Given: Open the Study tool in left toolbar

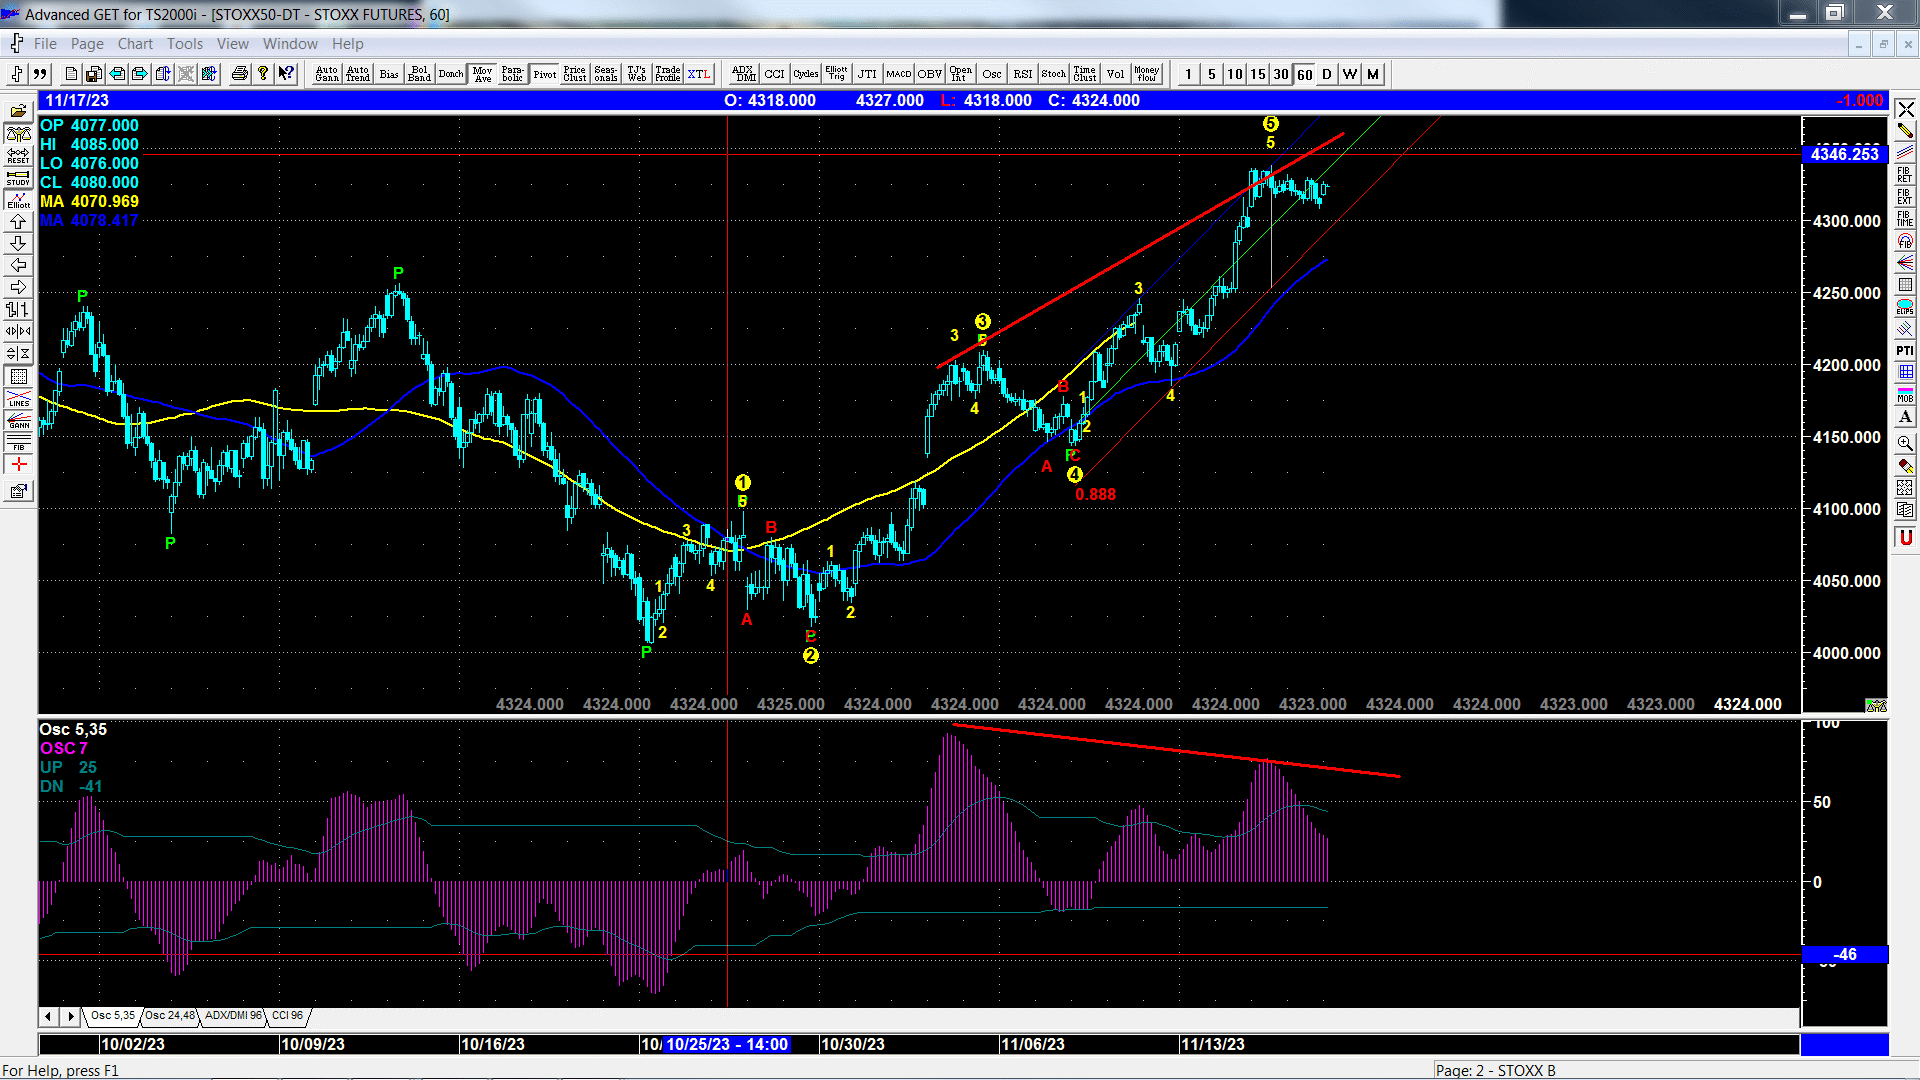Looking at the screenshot, I should click(18, 178).
